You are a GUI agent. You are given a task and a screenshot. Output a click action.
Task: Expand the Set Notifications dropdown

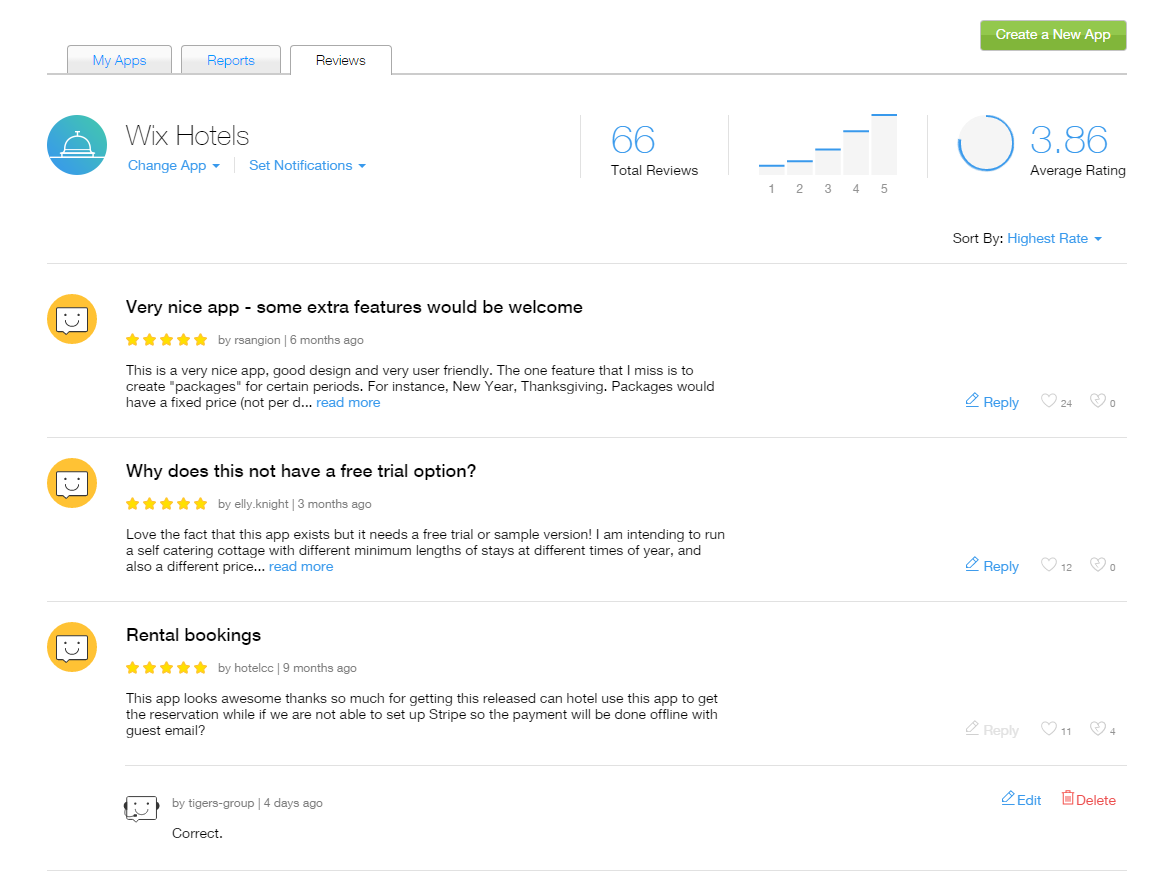(307, 165)
